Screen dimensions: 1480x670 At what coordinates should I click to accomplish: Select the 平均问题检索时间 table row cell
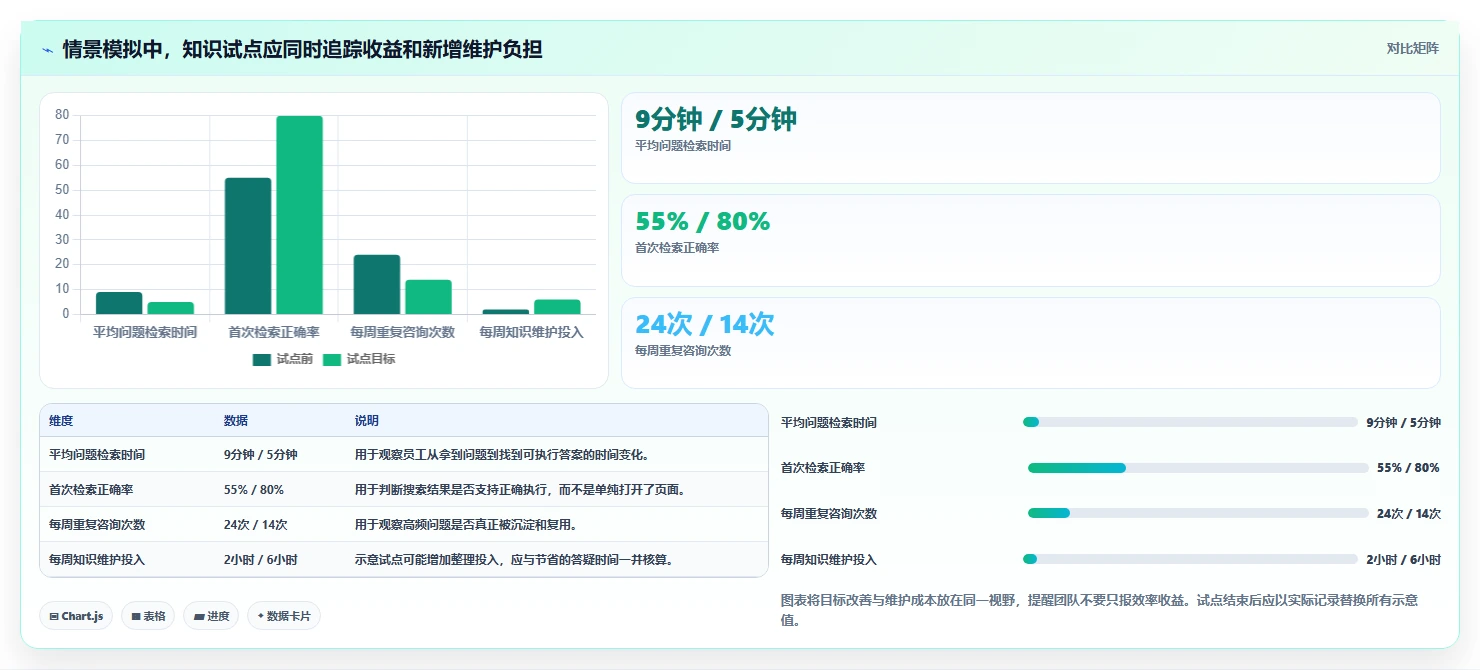(x=97, y=455)
